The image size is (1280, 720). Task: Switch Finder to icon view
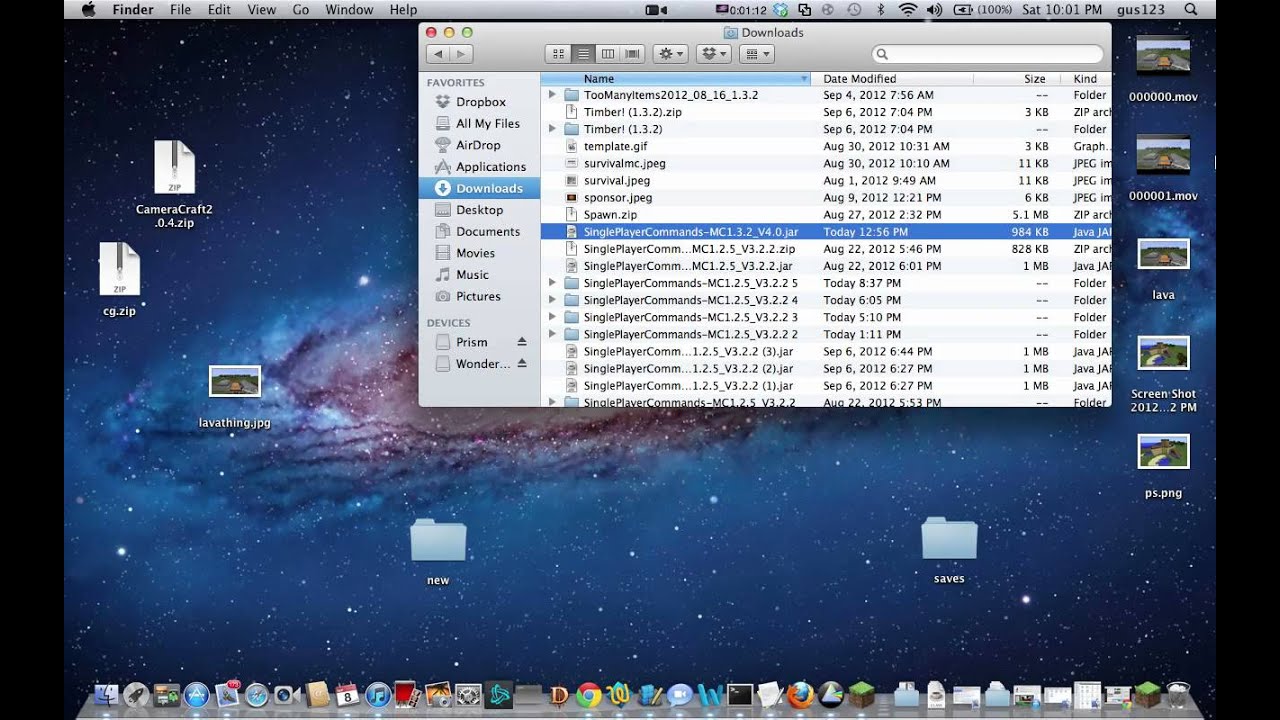tap(558, 54)
